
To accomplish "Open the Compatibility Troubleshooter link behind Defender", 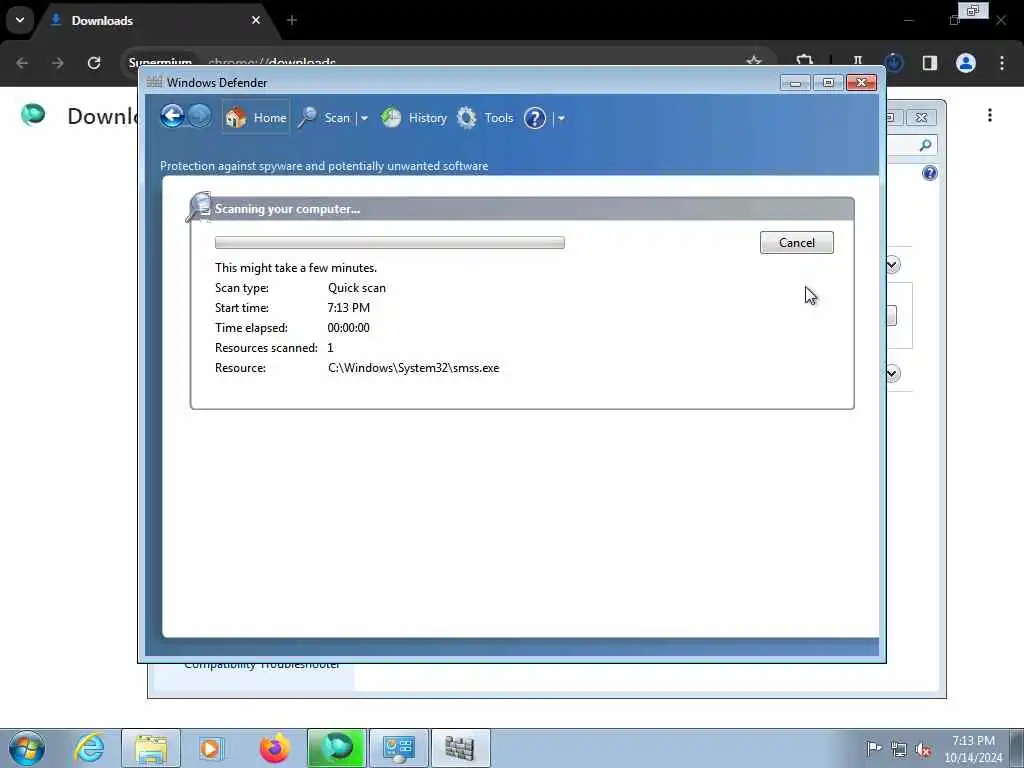I will 262,665.
